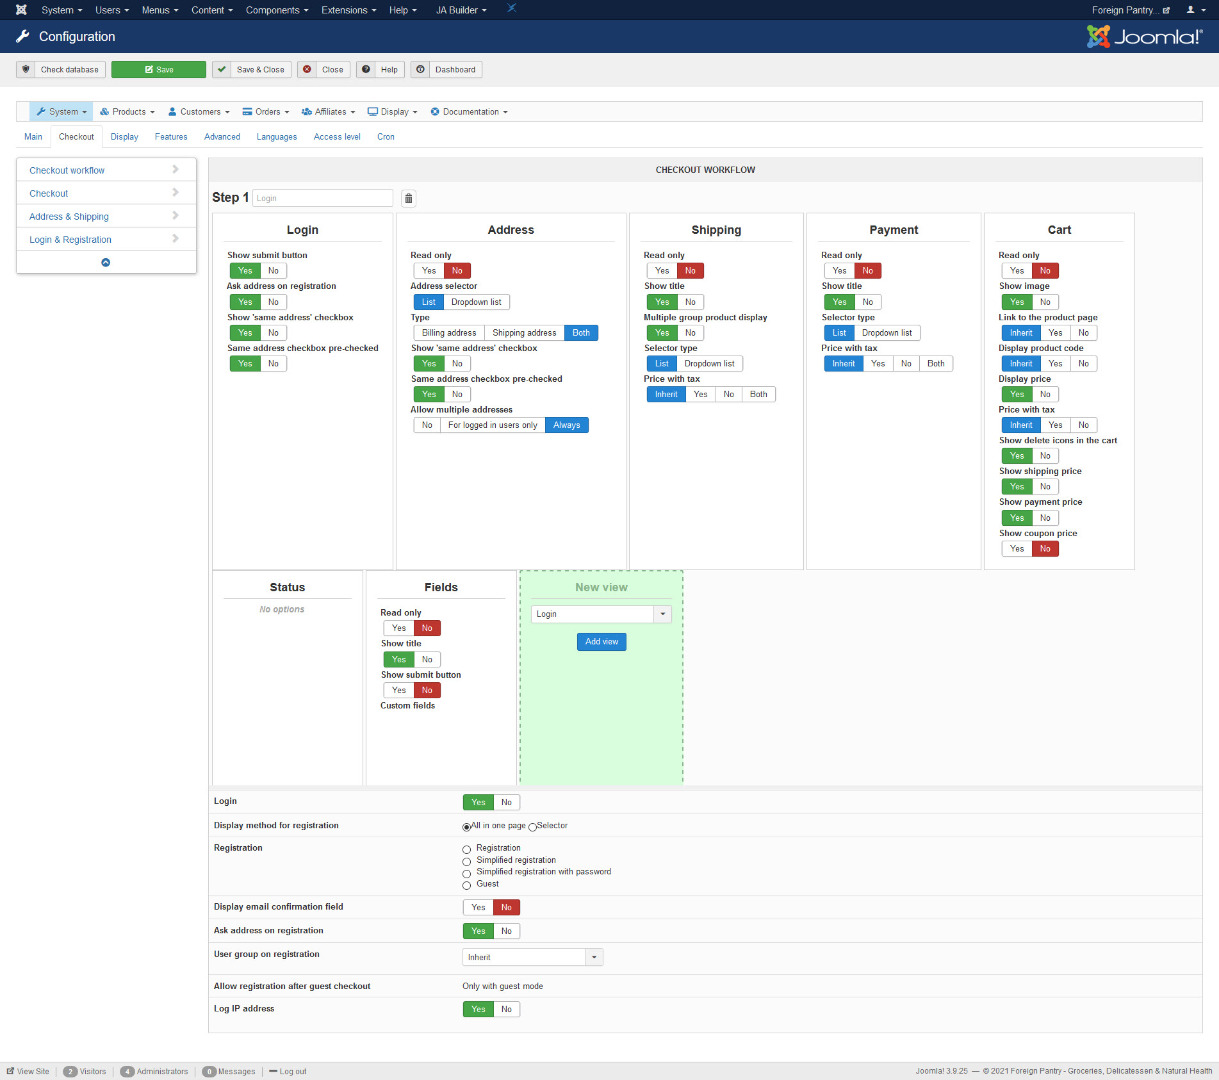Open the Orders dropdown menu
The width and height of the screenshot is (1219, 1080).
tap(266, 112)
